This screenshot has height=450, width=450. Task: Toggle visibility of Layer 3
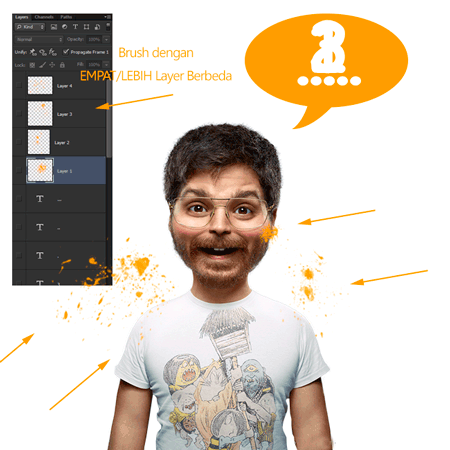point(19,114)
